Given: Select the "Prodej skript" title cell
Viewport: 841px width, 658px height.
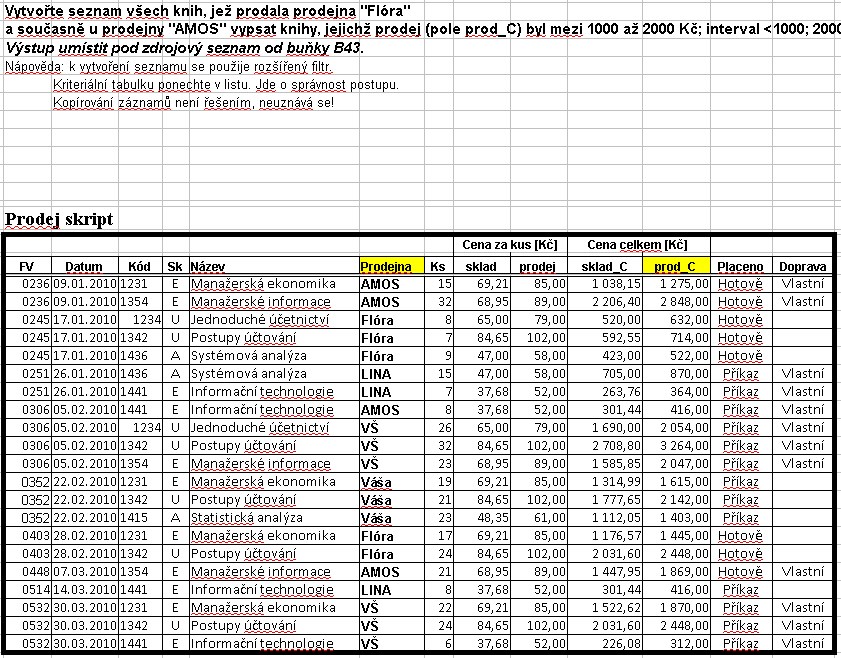Looking at the screenshot, I should (59, 219).
